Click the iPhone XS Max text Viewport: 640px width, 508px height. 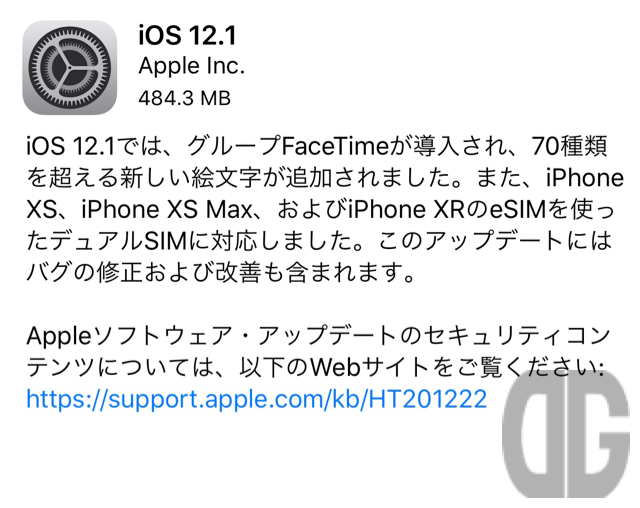(166, 210)
